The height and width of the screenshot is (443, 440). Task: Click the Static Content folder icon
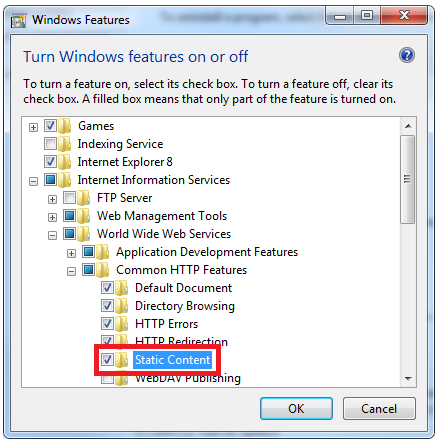[122, 360]
